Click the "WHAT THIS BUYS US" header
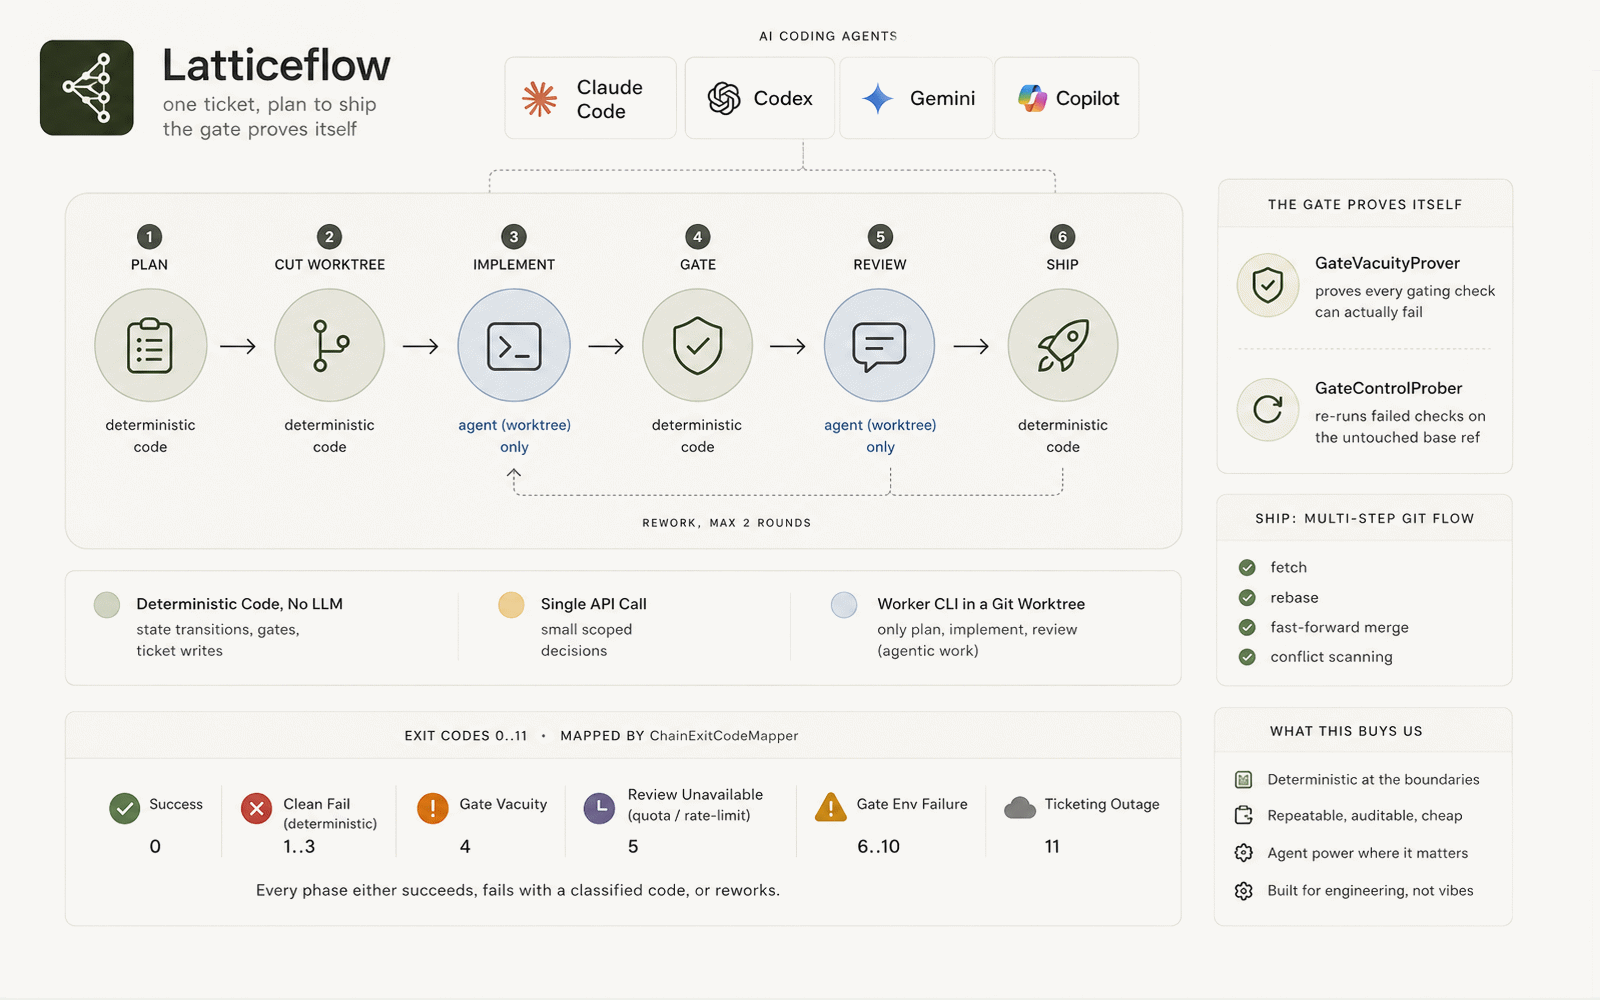Viewport: 1600px width, 1000px height. click(1346, 732)
